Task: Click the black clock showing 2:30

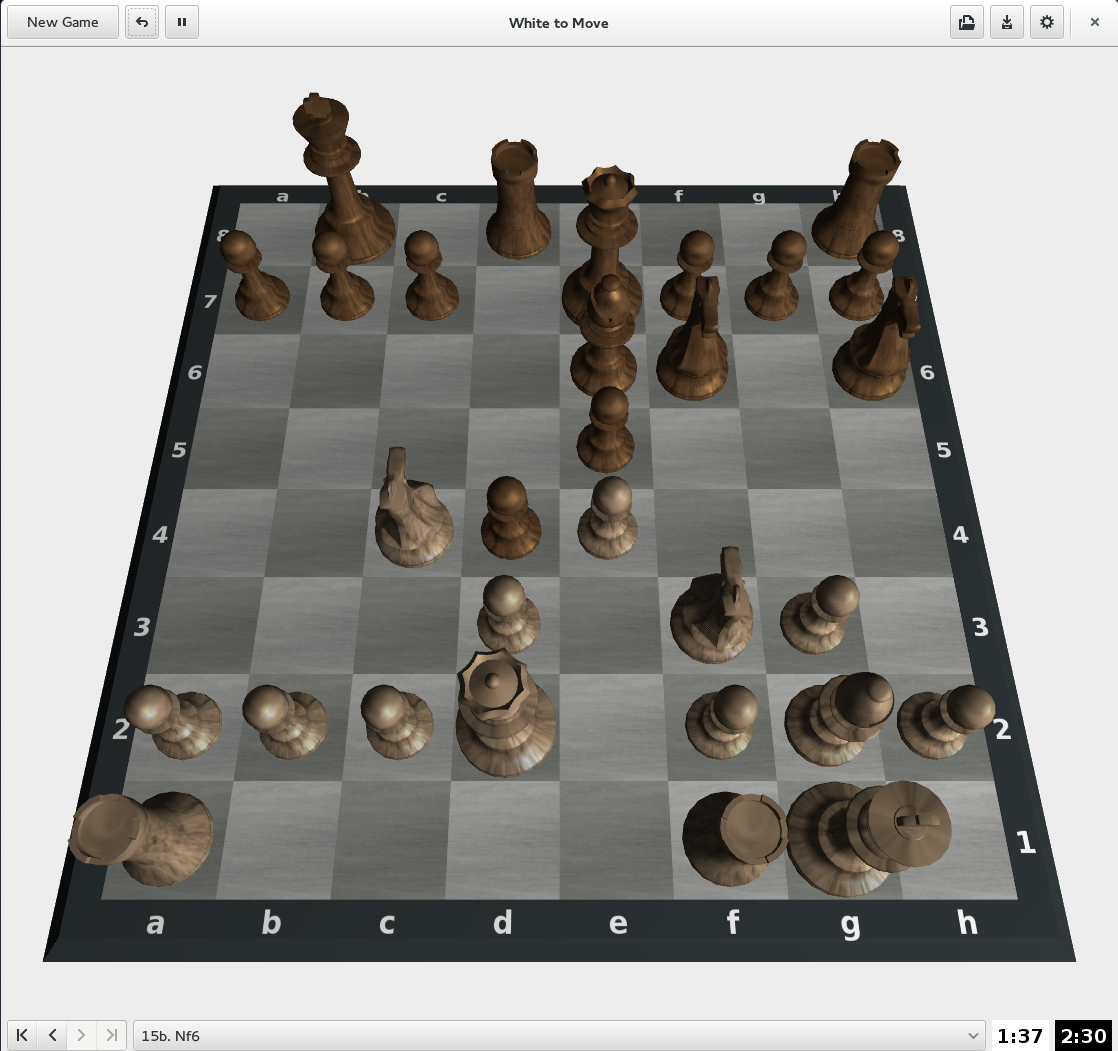Action: [x=1083, y=1035]
